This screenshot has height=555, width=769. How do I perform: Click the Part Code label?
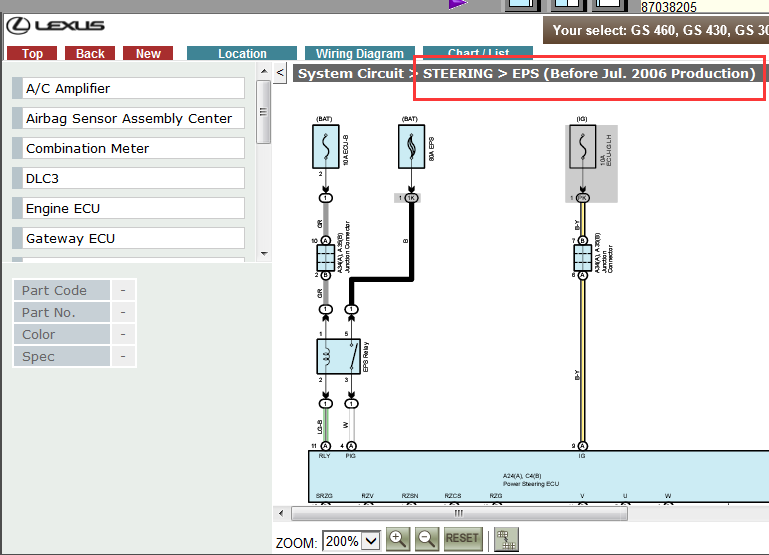click(62, 290)
